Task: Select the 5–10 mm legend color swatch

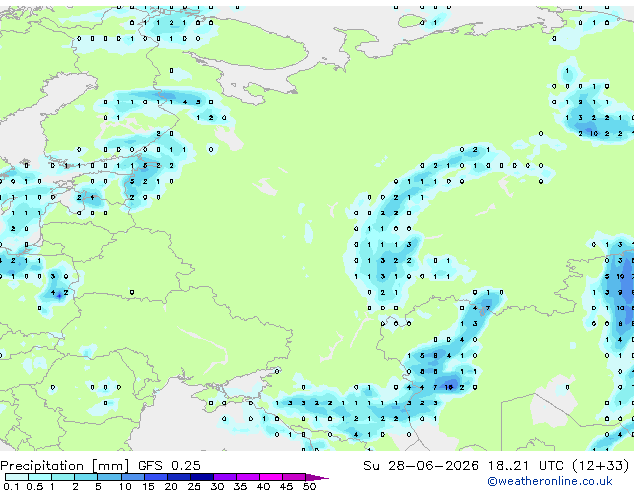Action: pos(109,477)
